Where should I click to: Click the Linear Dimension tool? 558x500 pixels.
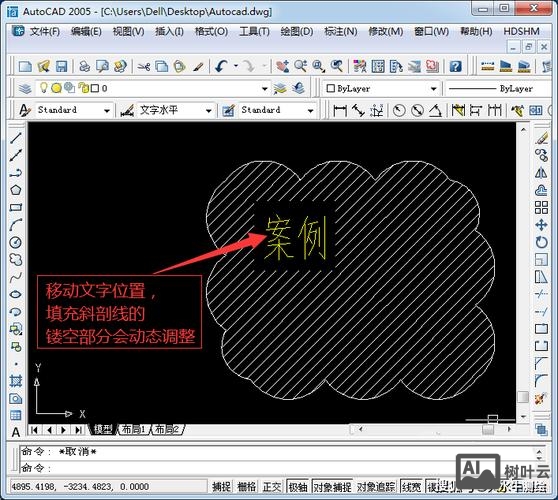click(340, 110)
